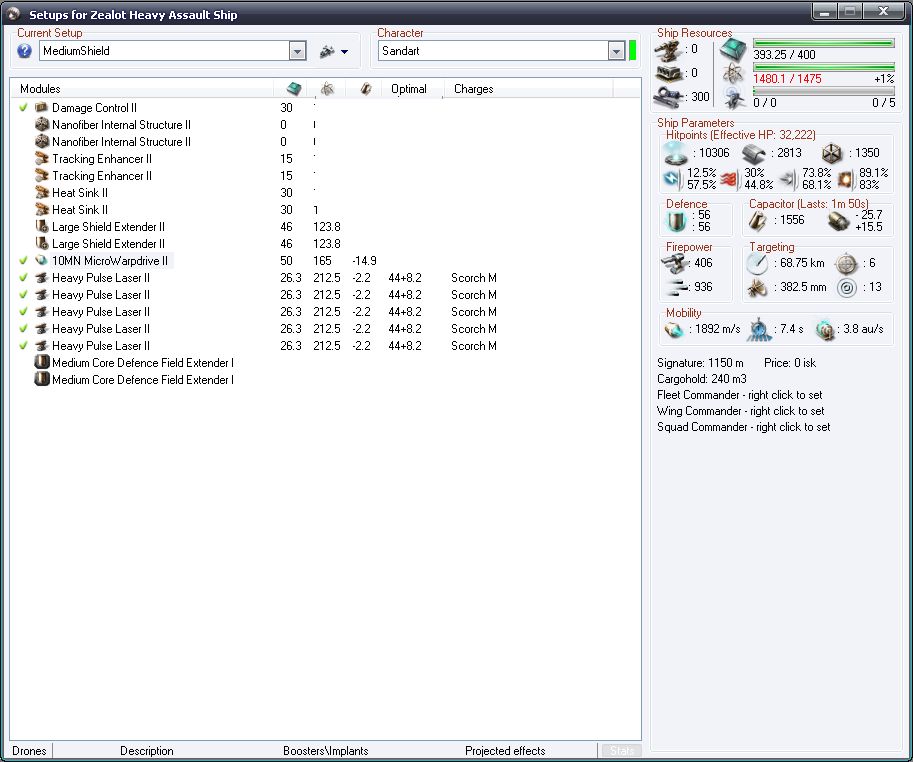Click the CPU column header icon
913x762 pixels.
tap(294, 88)
